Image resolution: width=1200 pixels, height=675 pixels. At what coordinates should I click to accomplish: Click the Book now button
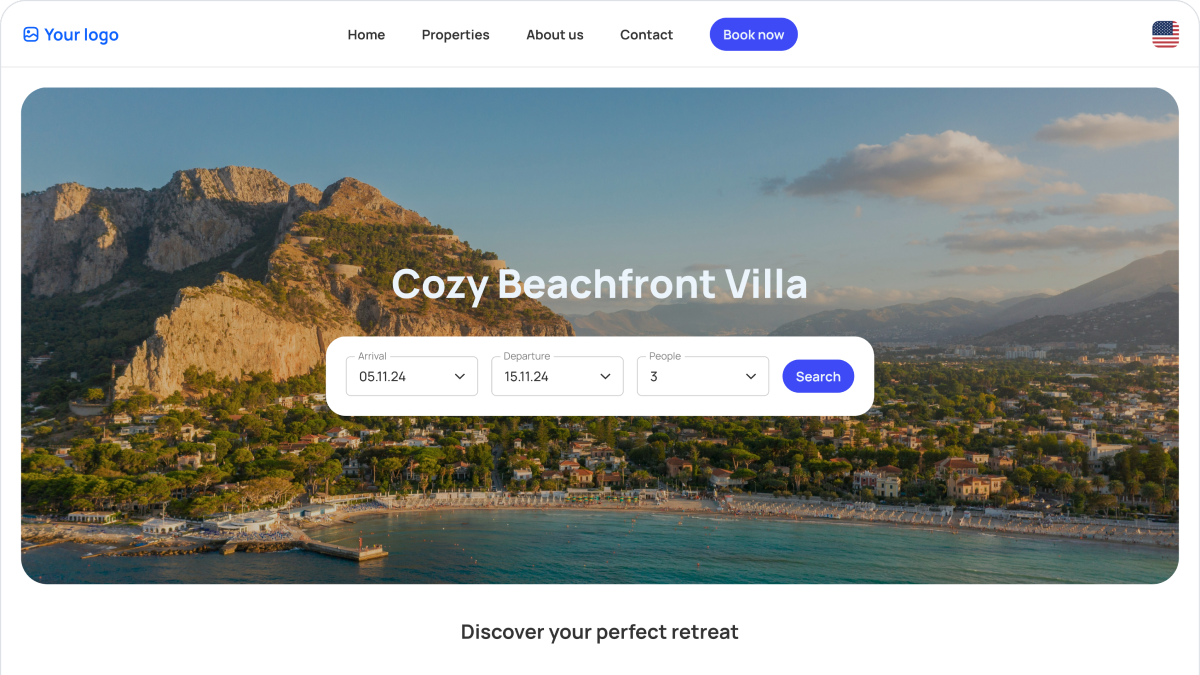coord(754,34)
